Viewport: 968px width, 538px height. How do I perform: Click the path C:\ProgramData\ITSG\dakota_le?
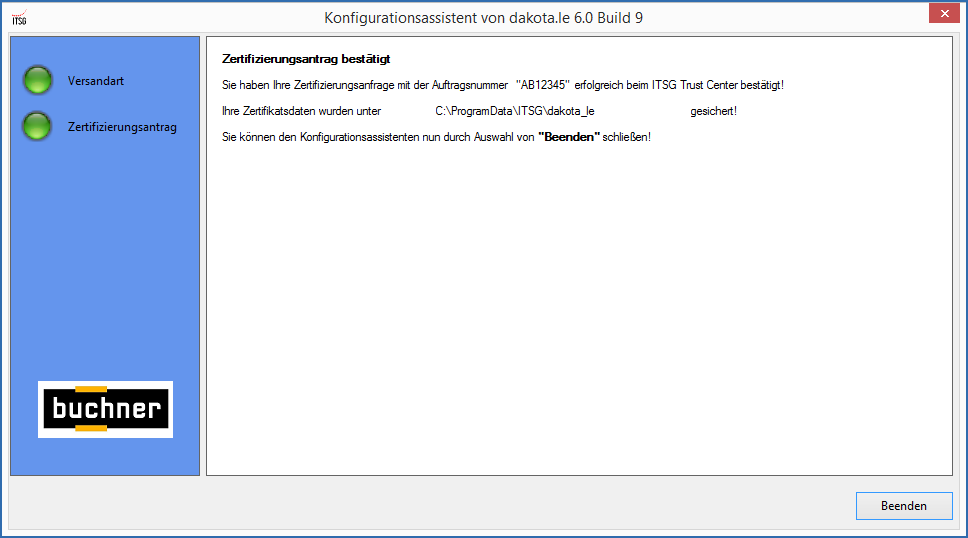click(x=515, y=111)
